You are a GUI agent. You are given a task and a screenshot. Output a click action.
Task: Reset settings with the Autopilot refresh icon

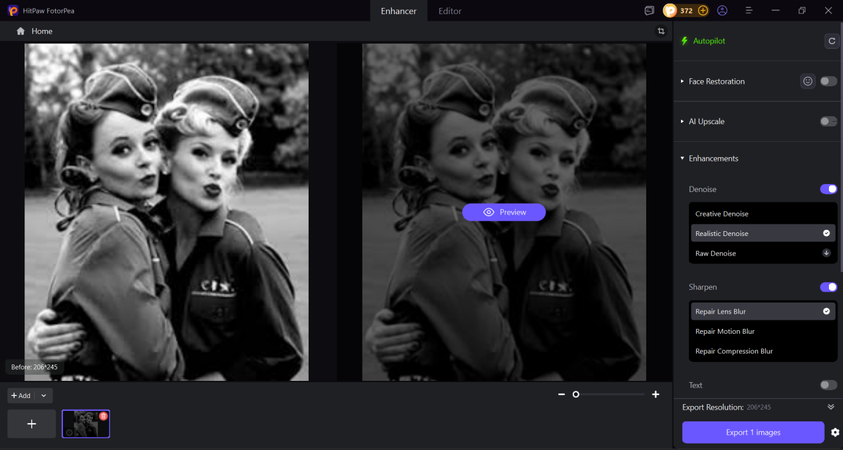832,41
